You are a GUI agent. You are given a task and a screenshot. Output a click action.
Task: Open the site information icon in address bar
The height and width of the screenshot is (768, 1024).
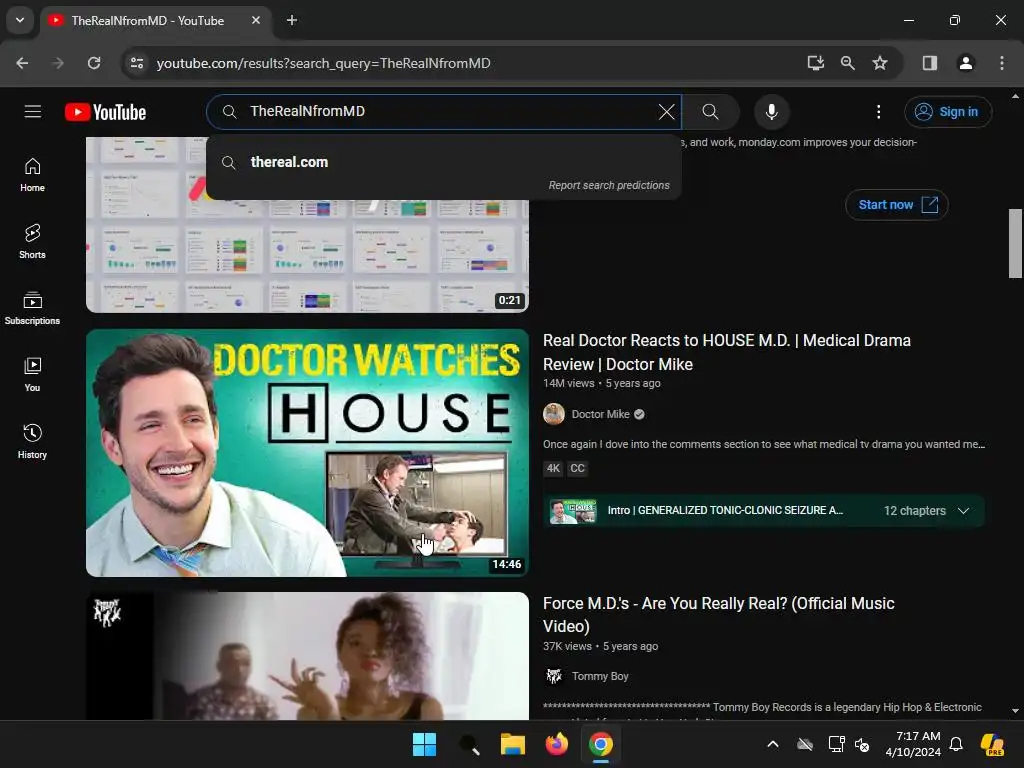(x=137, y=63)
